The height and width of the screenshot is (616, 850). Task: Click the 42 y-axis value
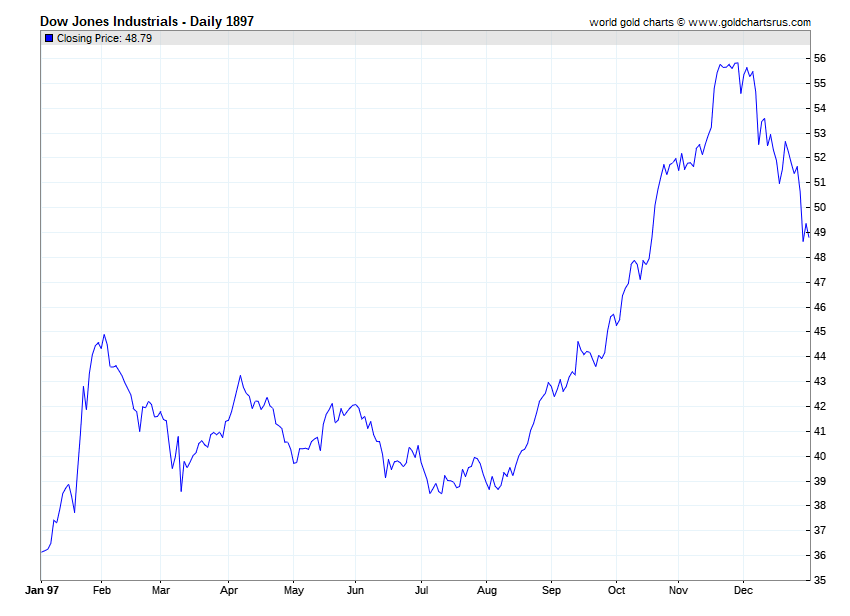(x=820, y=406)
